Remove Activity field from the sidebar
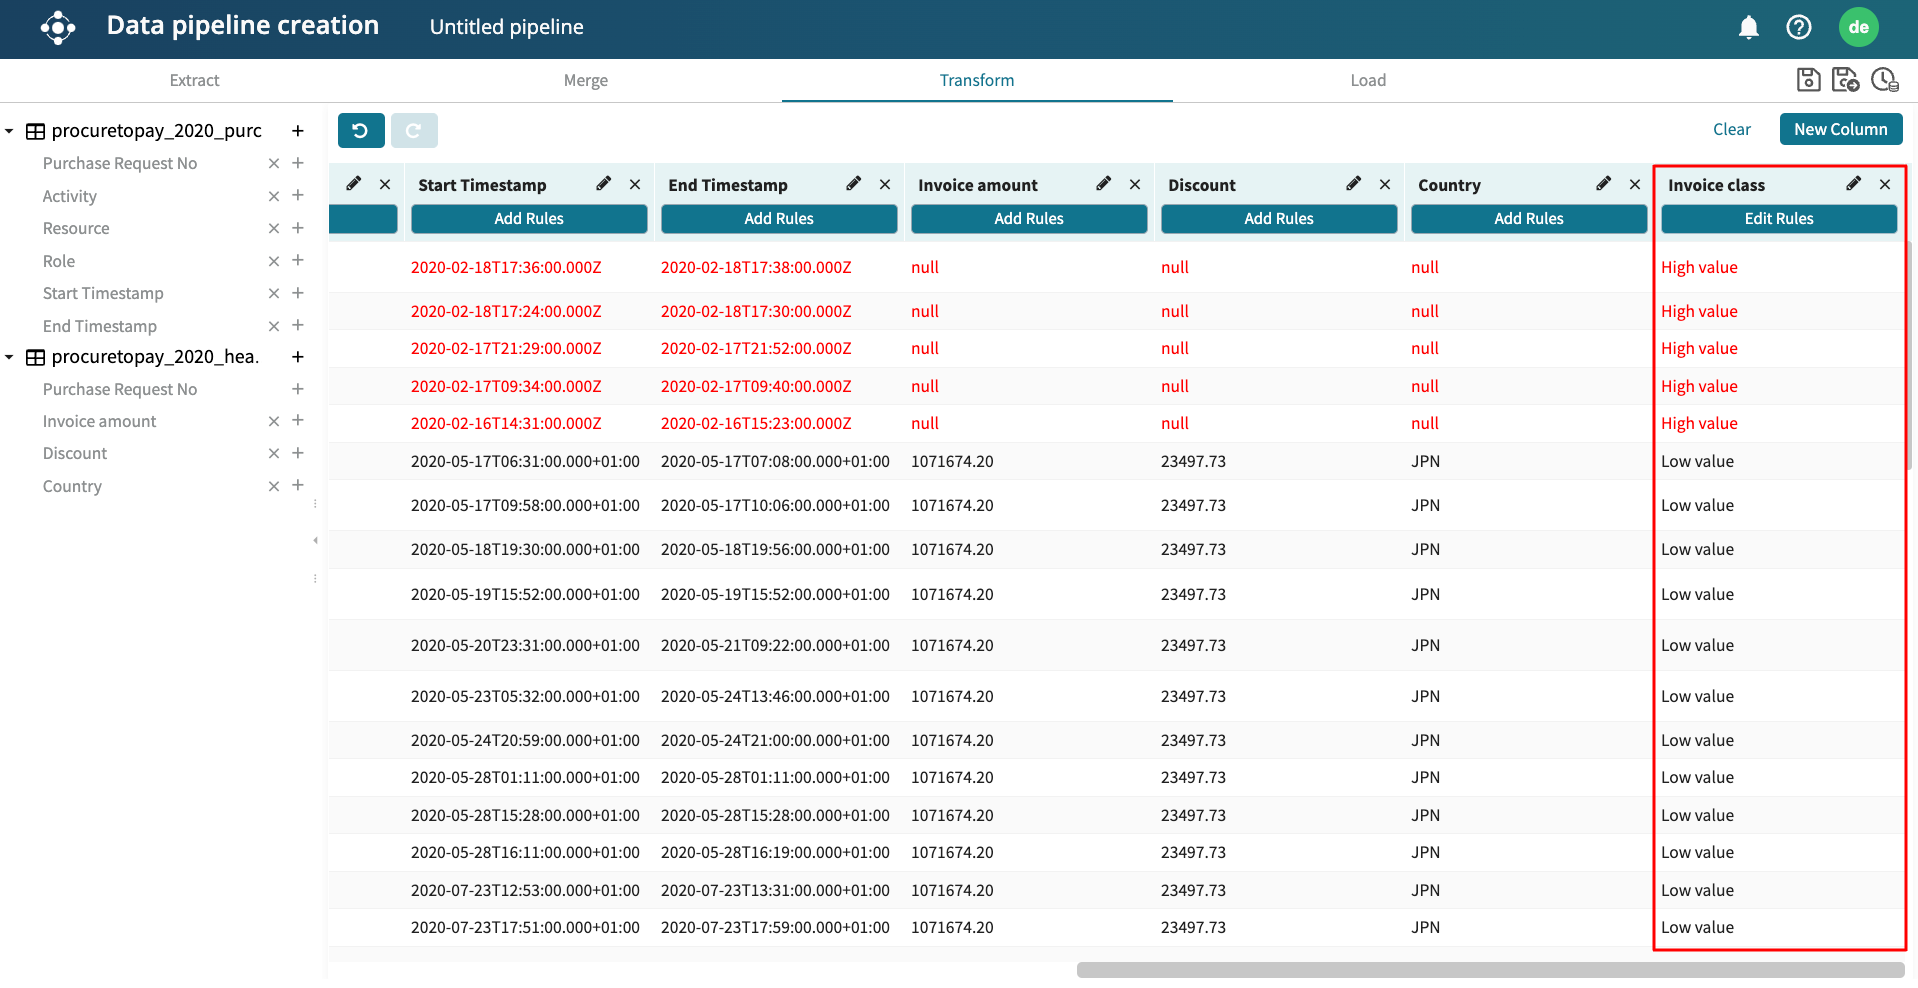1918x988 pixels. click(273, 196)
